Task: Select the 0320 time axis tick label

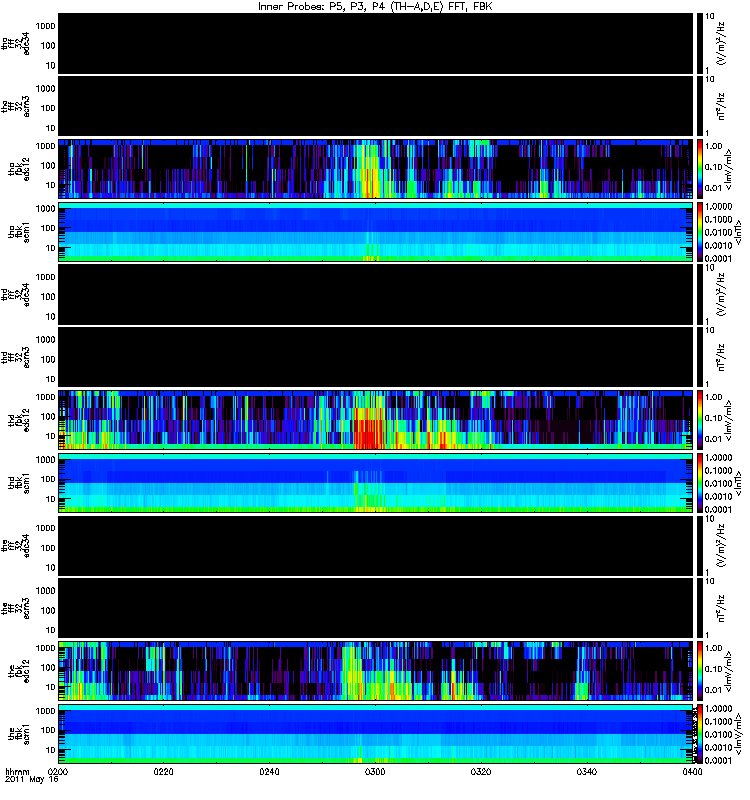Action: coord(481,771)
